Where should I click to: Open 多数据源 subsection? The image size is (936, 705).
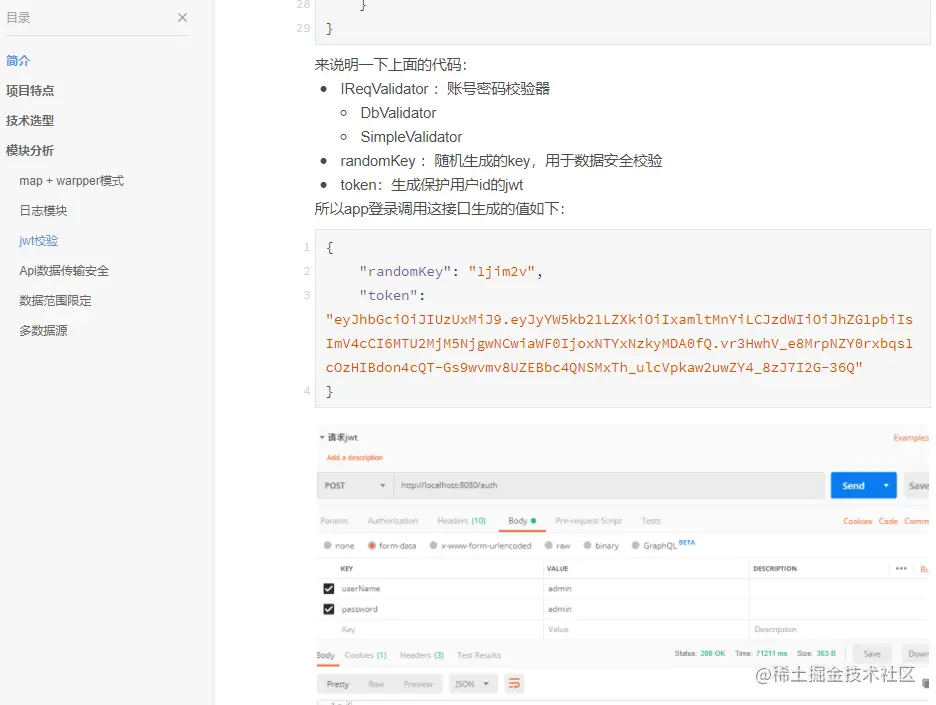click(x=43, y=330)
